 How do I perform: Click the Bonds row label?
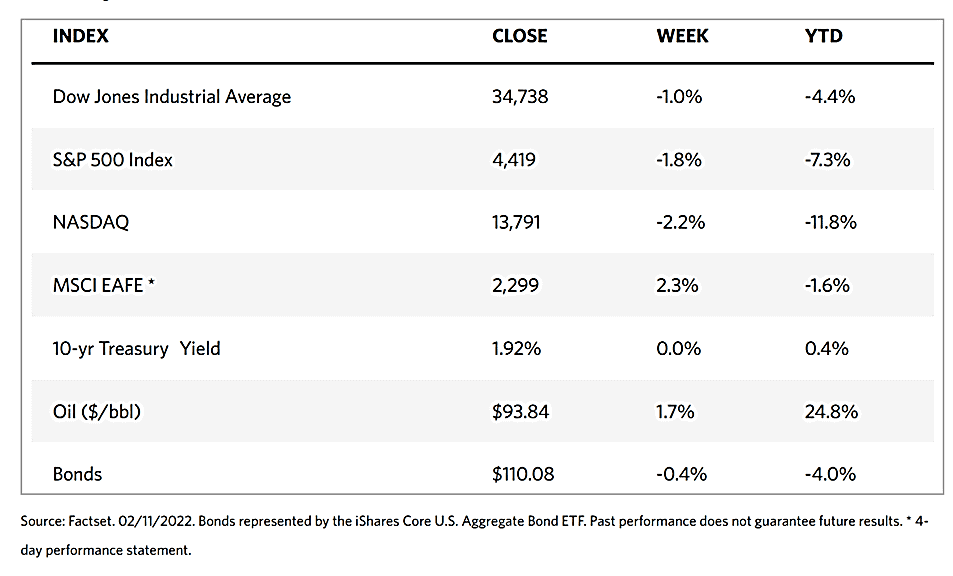[77, 473]
